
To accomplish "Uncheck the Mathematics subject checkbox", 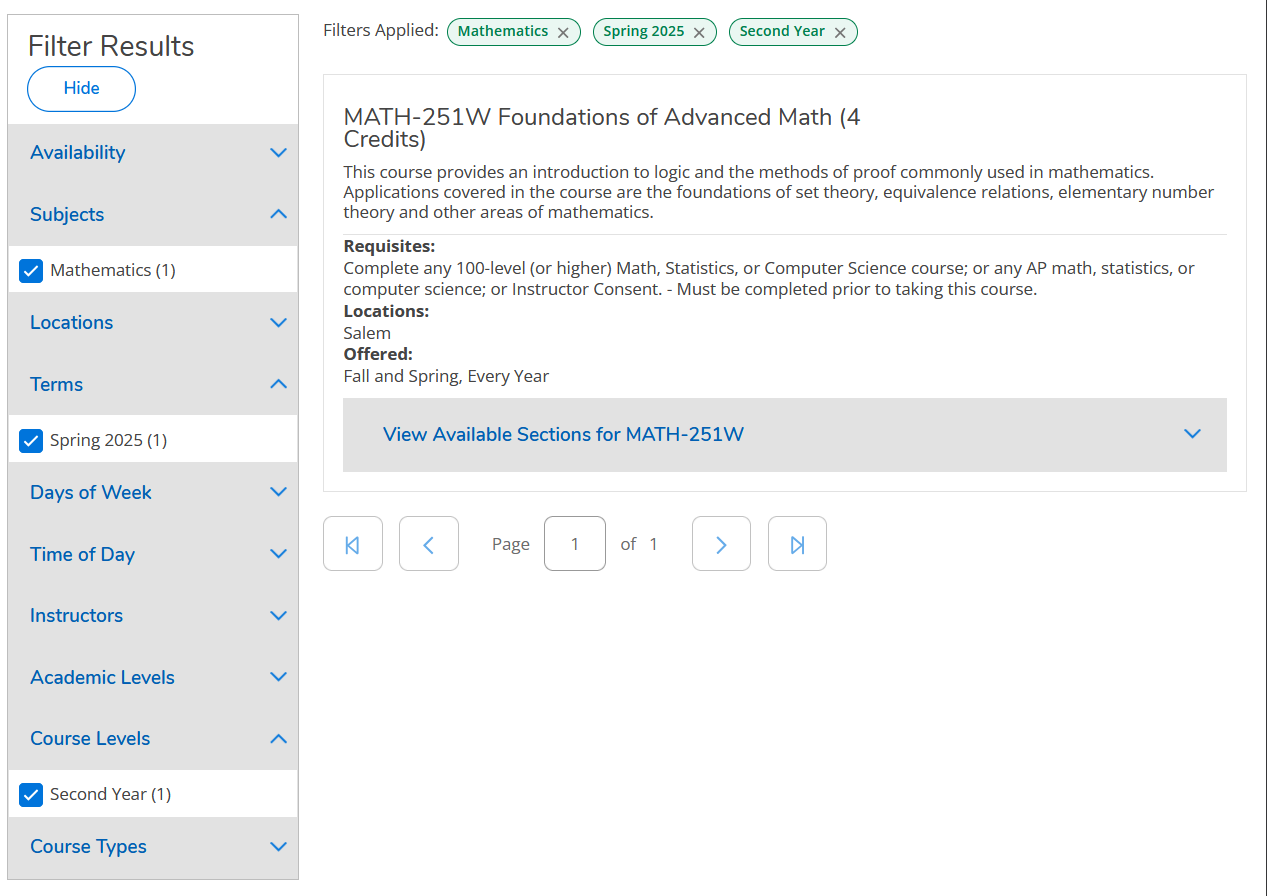I will [32, 271].
